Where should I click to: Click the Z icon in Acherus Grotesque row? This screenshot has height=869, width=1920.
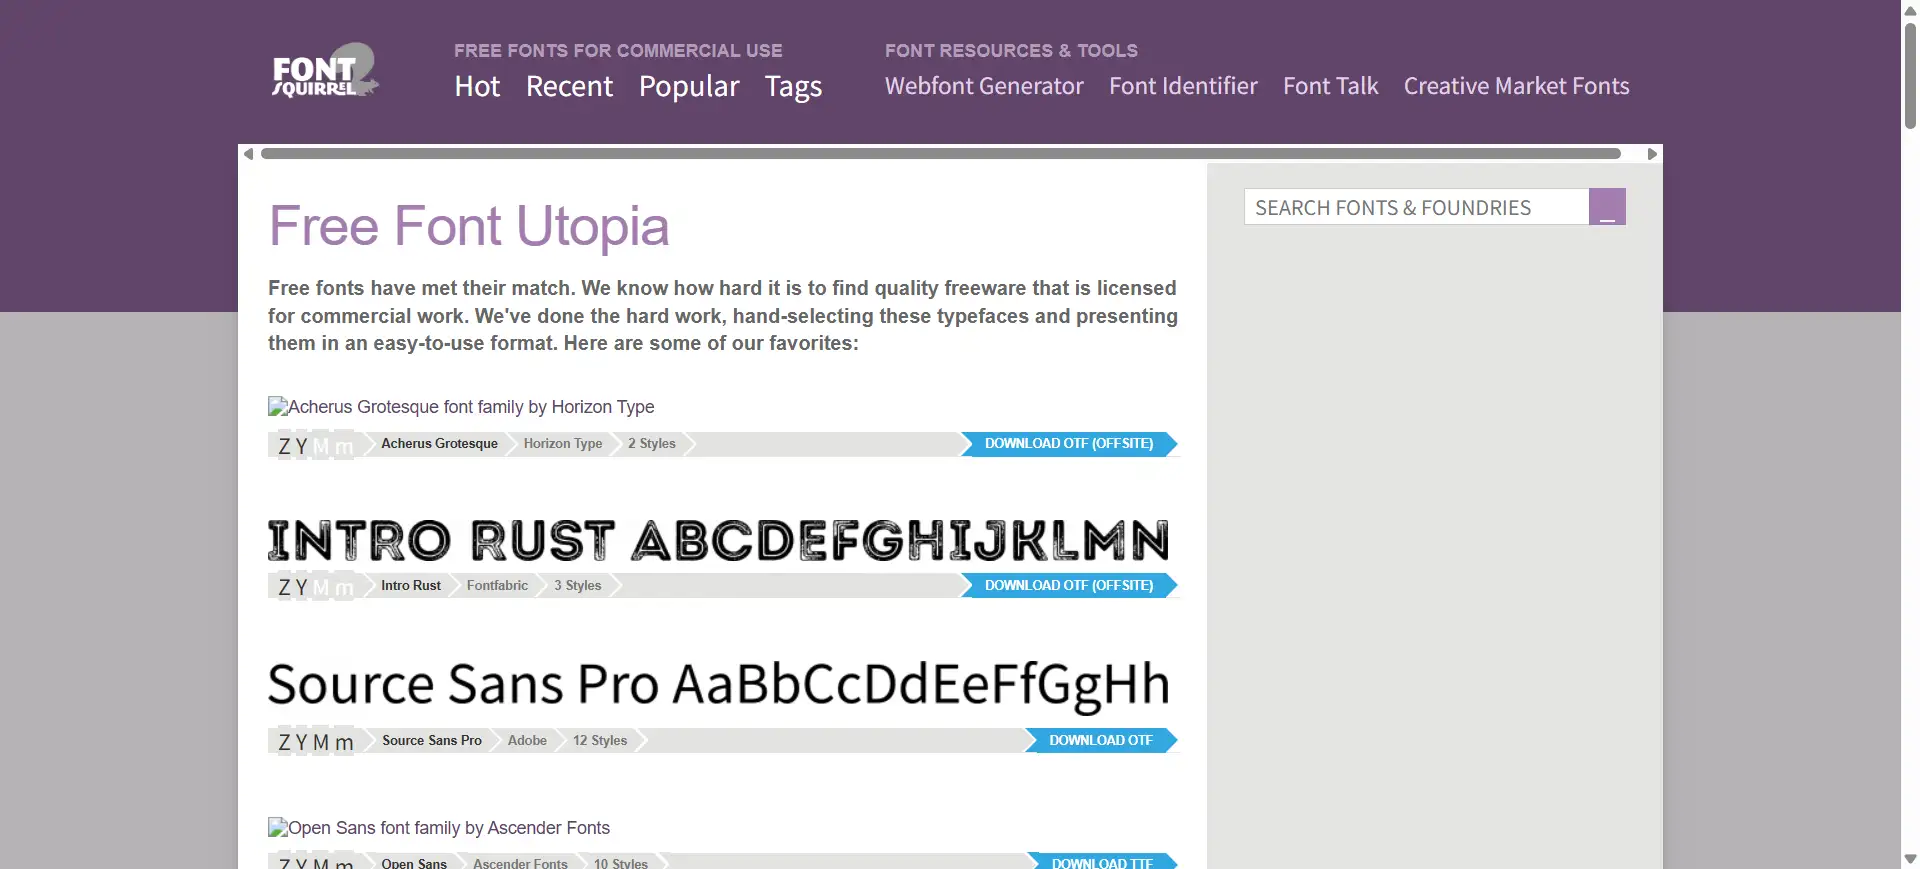point(284,446)
